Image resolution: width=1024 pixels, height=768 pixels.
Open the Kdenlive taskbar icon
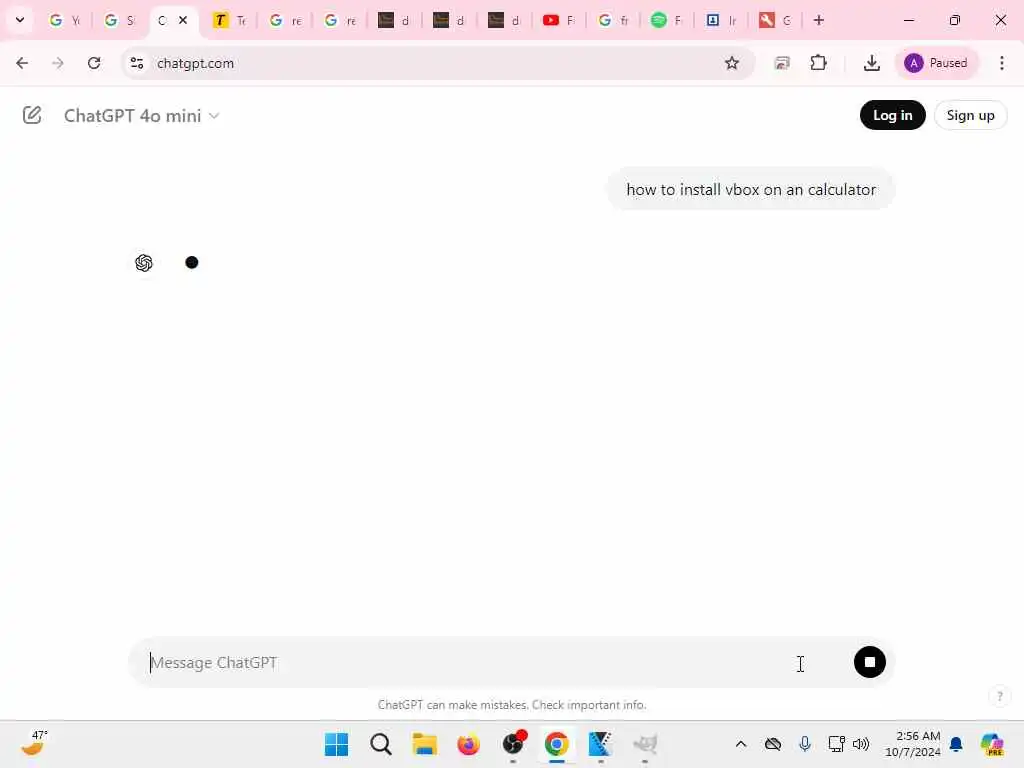[x=600, y=744]
